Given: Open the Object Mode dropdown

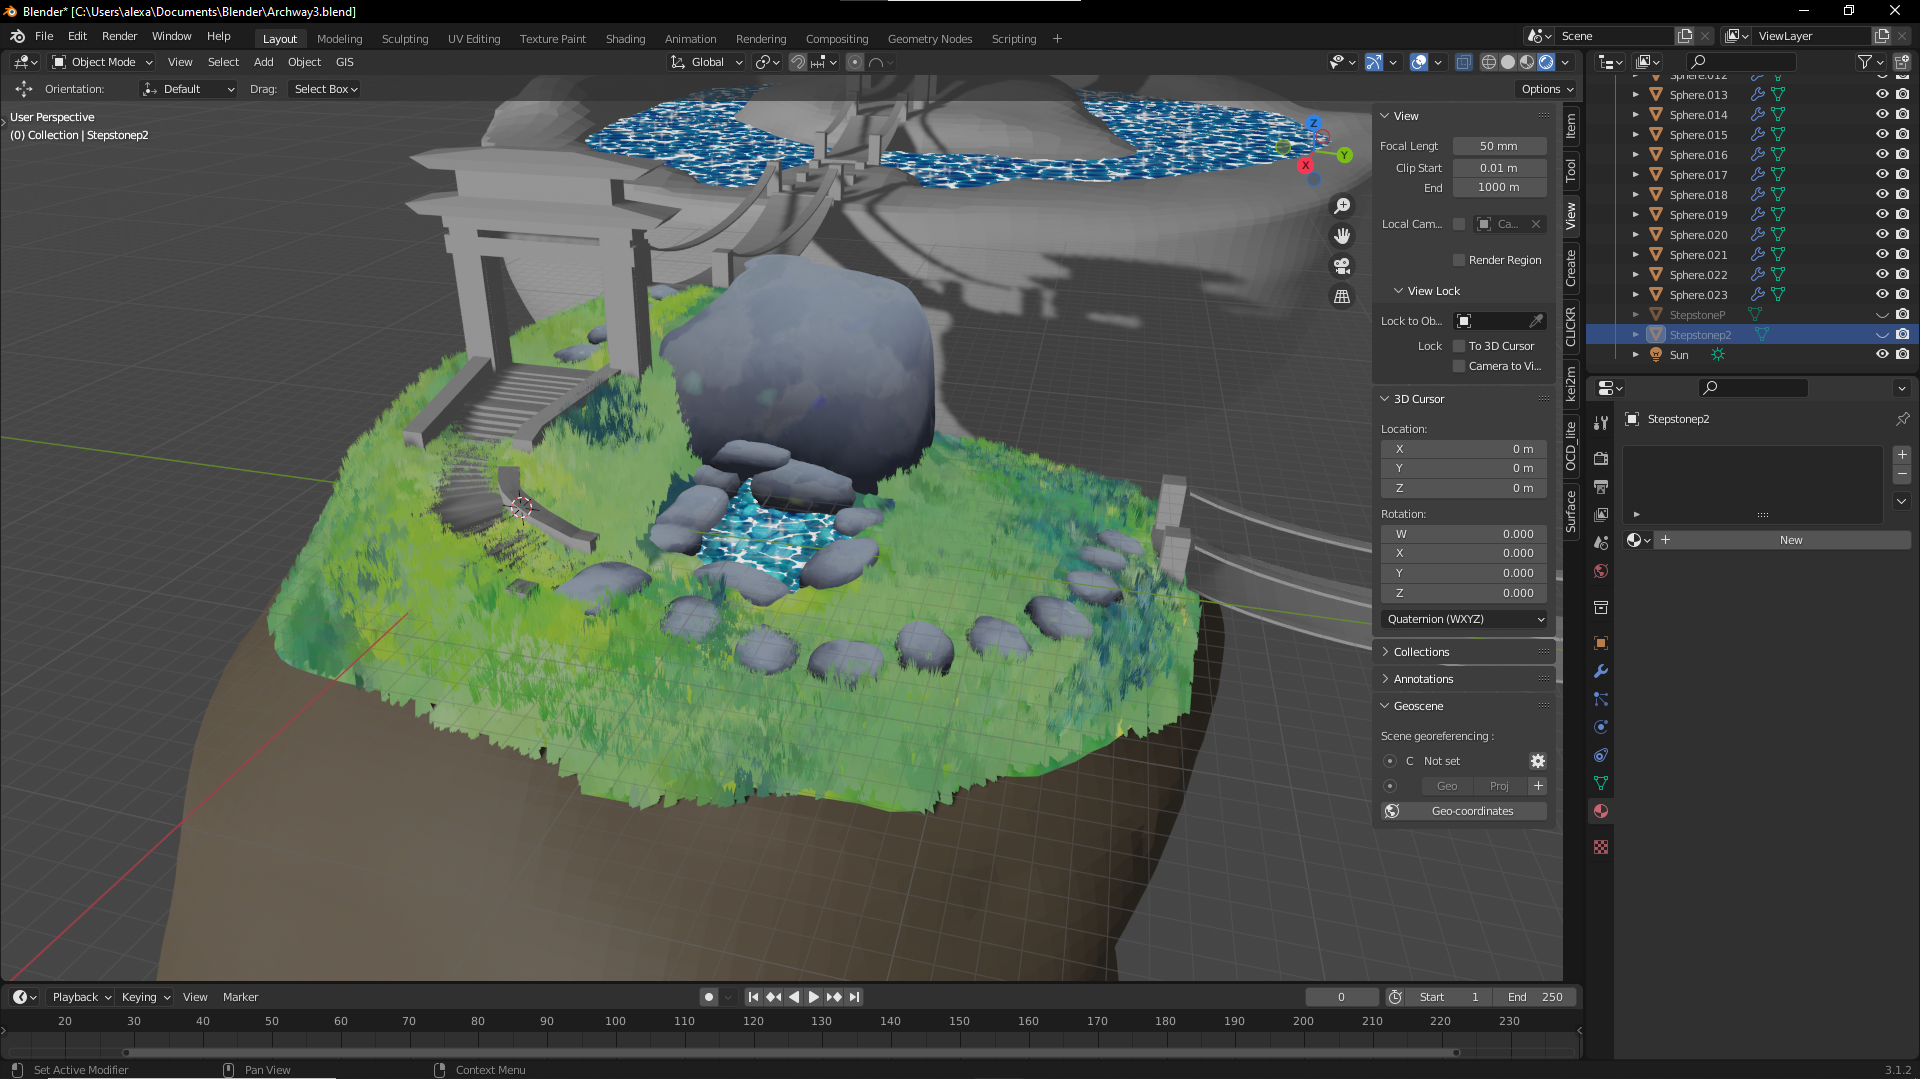Looking at the screenshot, I should (x=103, y=62).
